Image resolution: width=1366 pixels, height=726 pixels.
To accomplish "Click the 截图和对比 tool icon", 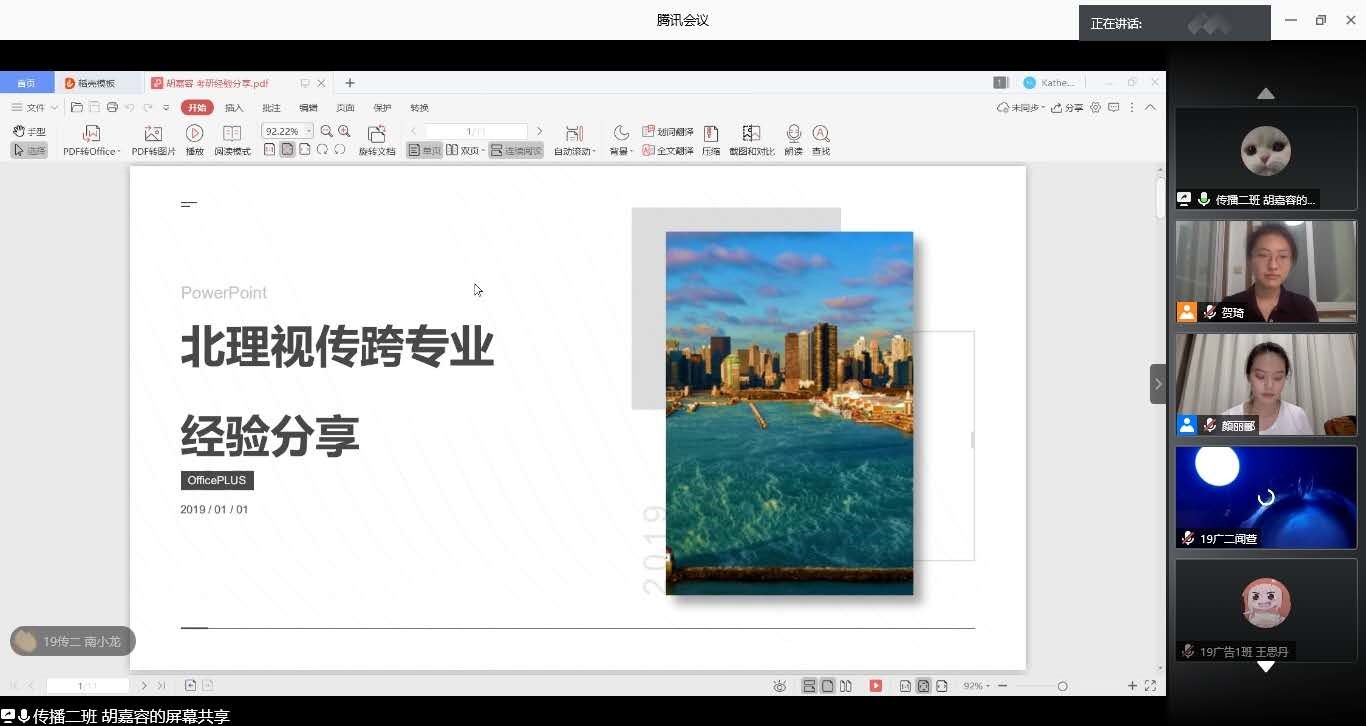I will click(x=751, y=134).
